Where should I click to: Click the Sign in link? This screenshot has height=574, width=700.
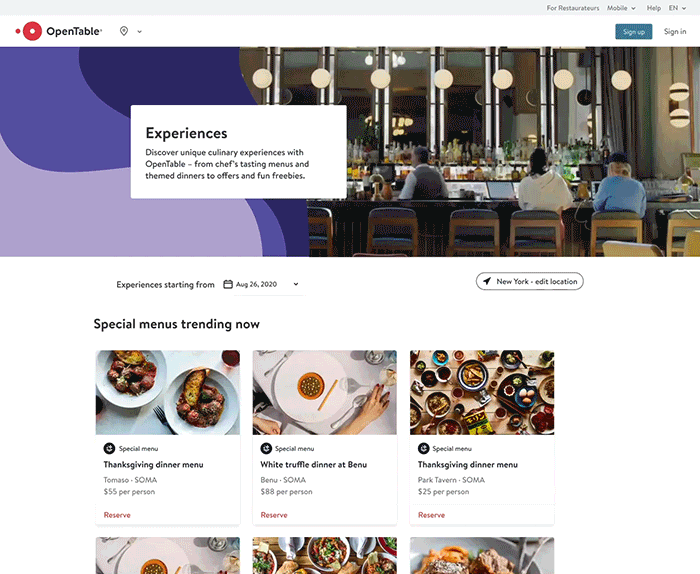(x=675, y=32)
